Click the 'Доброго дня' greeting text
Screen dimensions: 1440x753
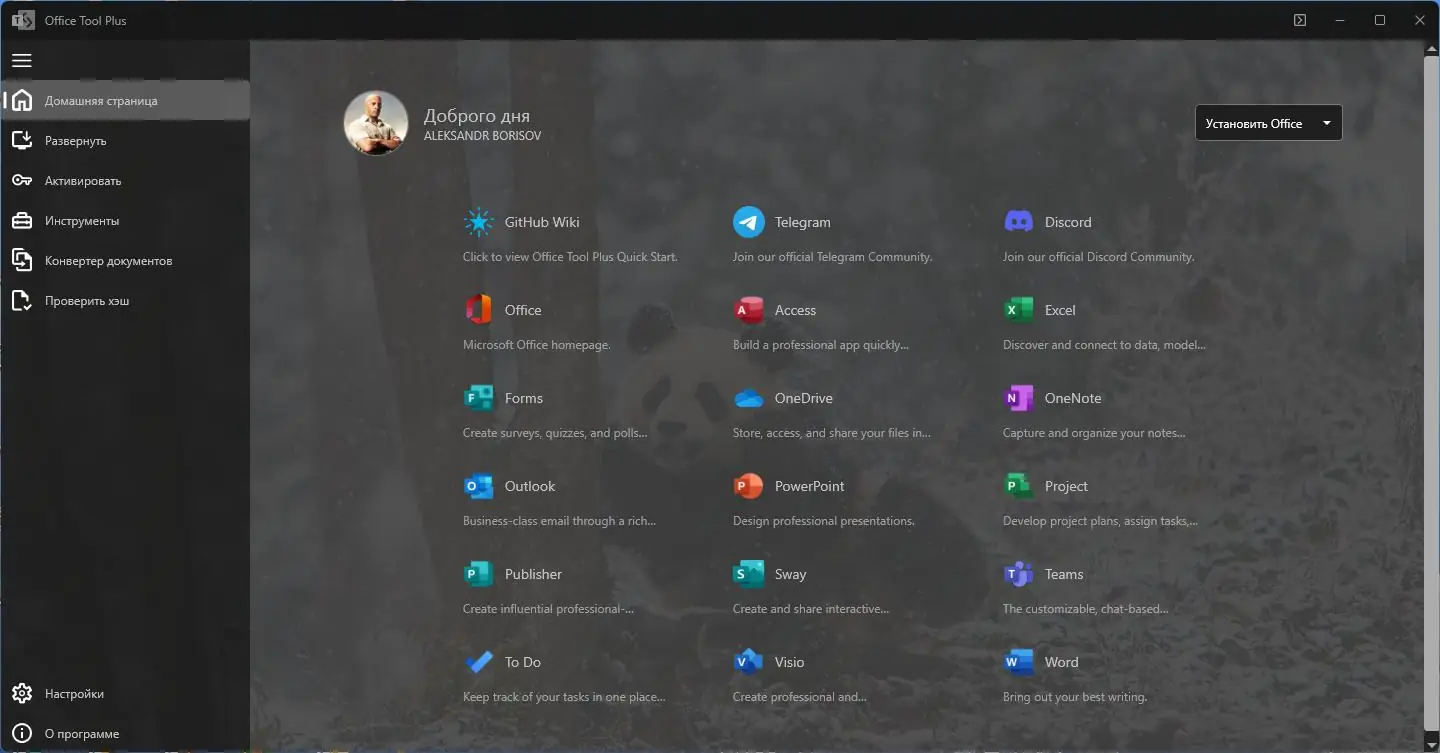pyautogui.click(x=477, y=116)
